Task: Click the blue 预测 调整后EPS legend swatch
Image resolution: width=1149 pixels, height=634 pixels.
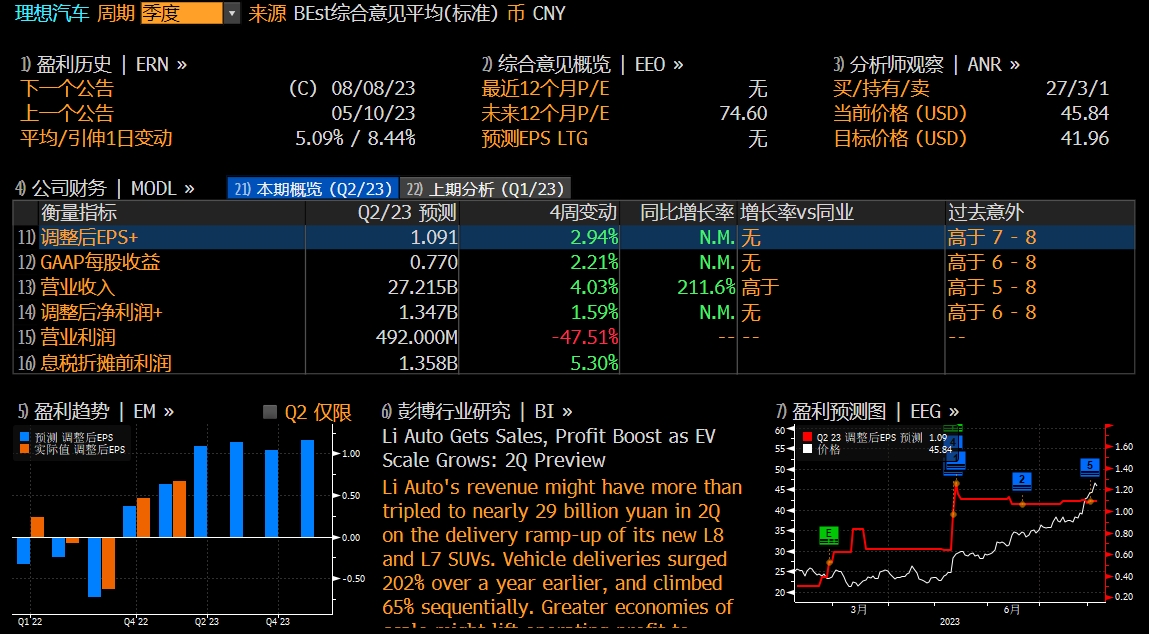Action: click(x=26, y=437)
